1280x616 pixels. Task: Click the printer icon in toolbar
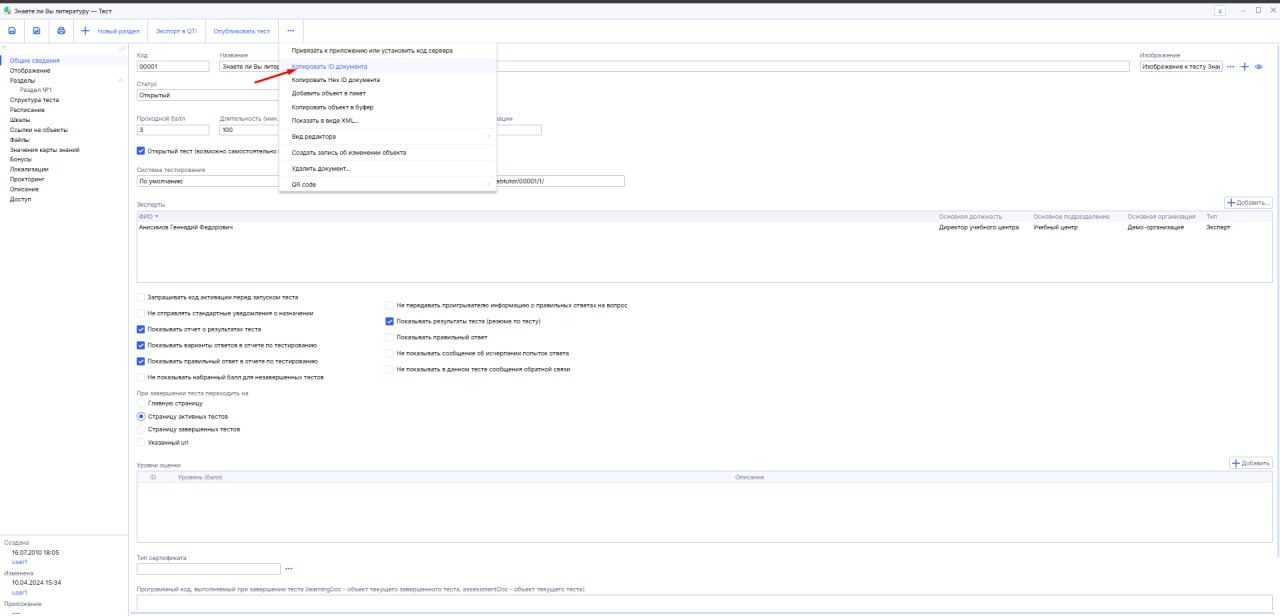coord(61,31)
